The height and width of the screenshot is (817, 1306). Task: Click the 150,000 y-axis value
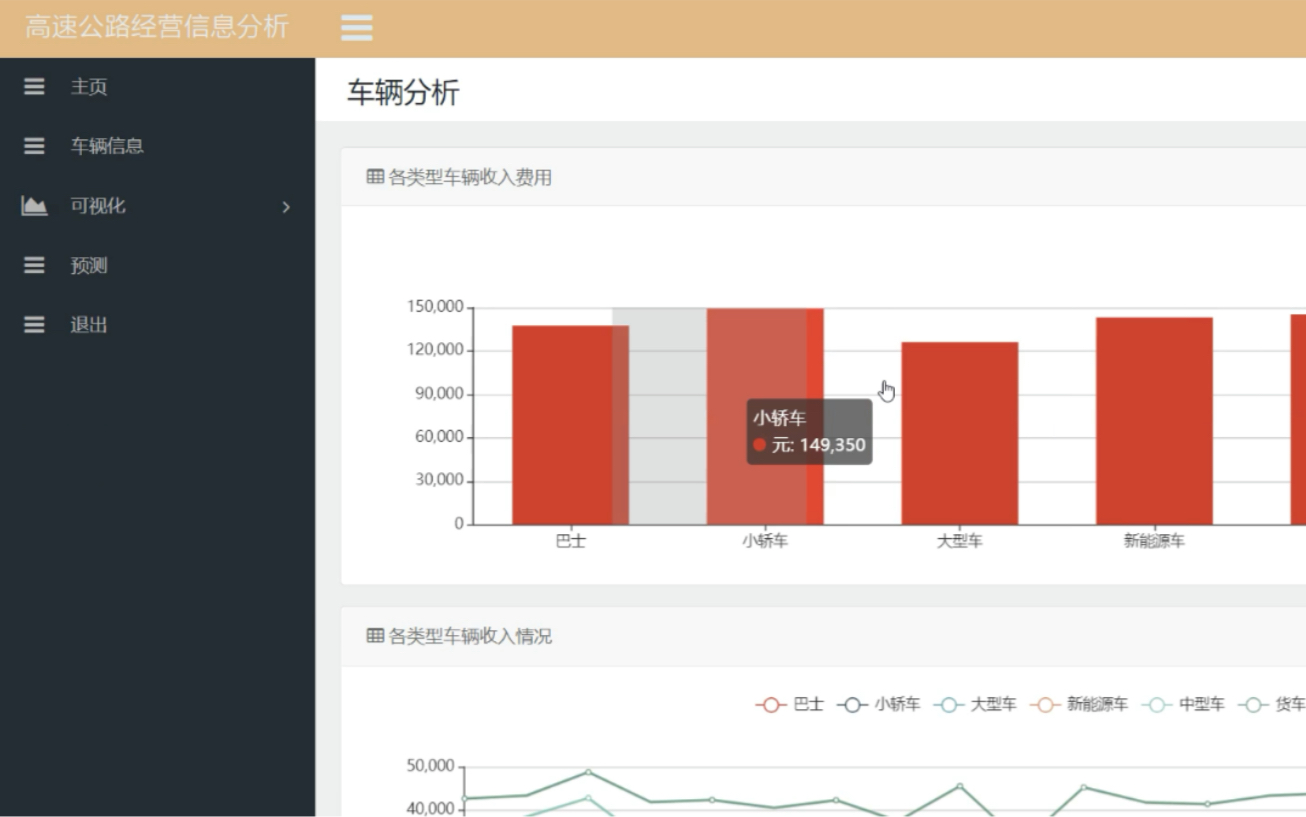pos(436,307)
